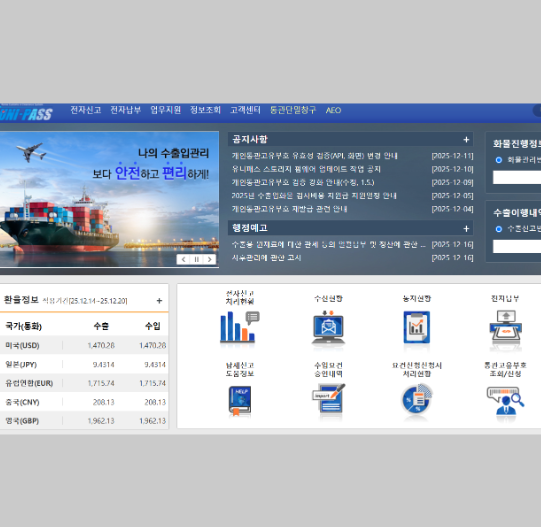Click USD export rate 1,470.28

[x=101, y=345]
